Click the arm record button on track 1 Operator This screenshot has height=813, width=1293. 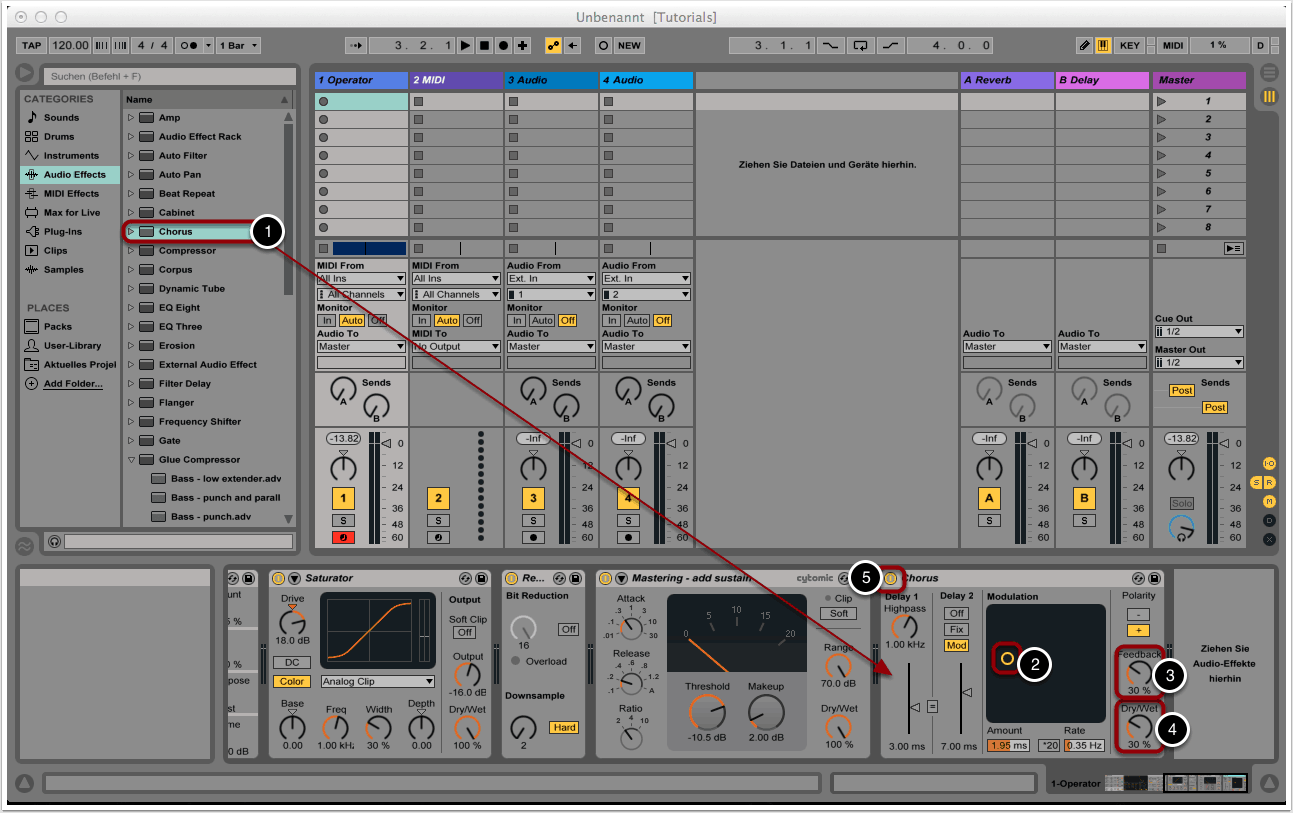coord(343,538)
